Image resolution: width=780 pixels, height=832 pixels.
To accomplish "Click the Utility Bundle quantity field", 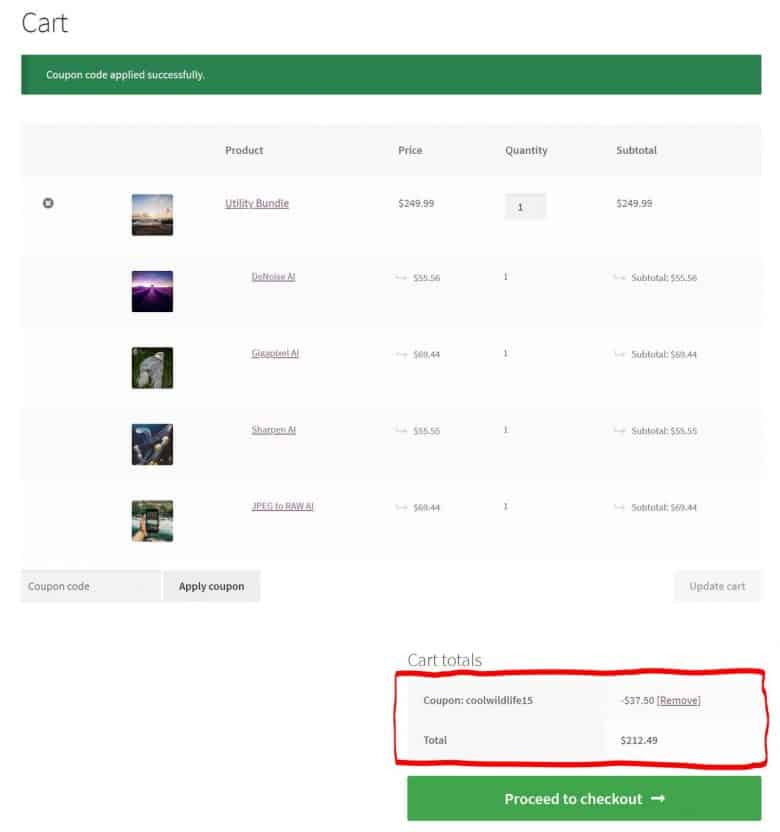I will tap(525, 207).
